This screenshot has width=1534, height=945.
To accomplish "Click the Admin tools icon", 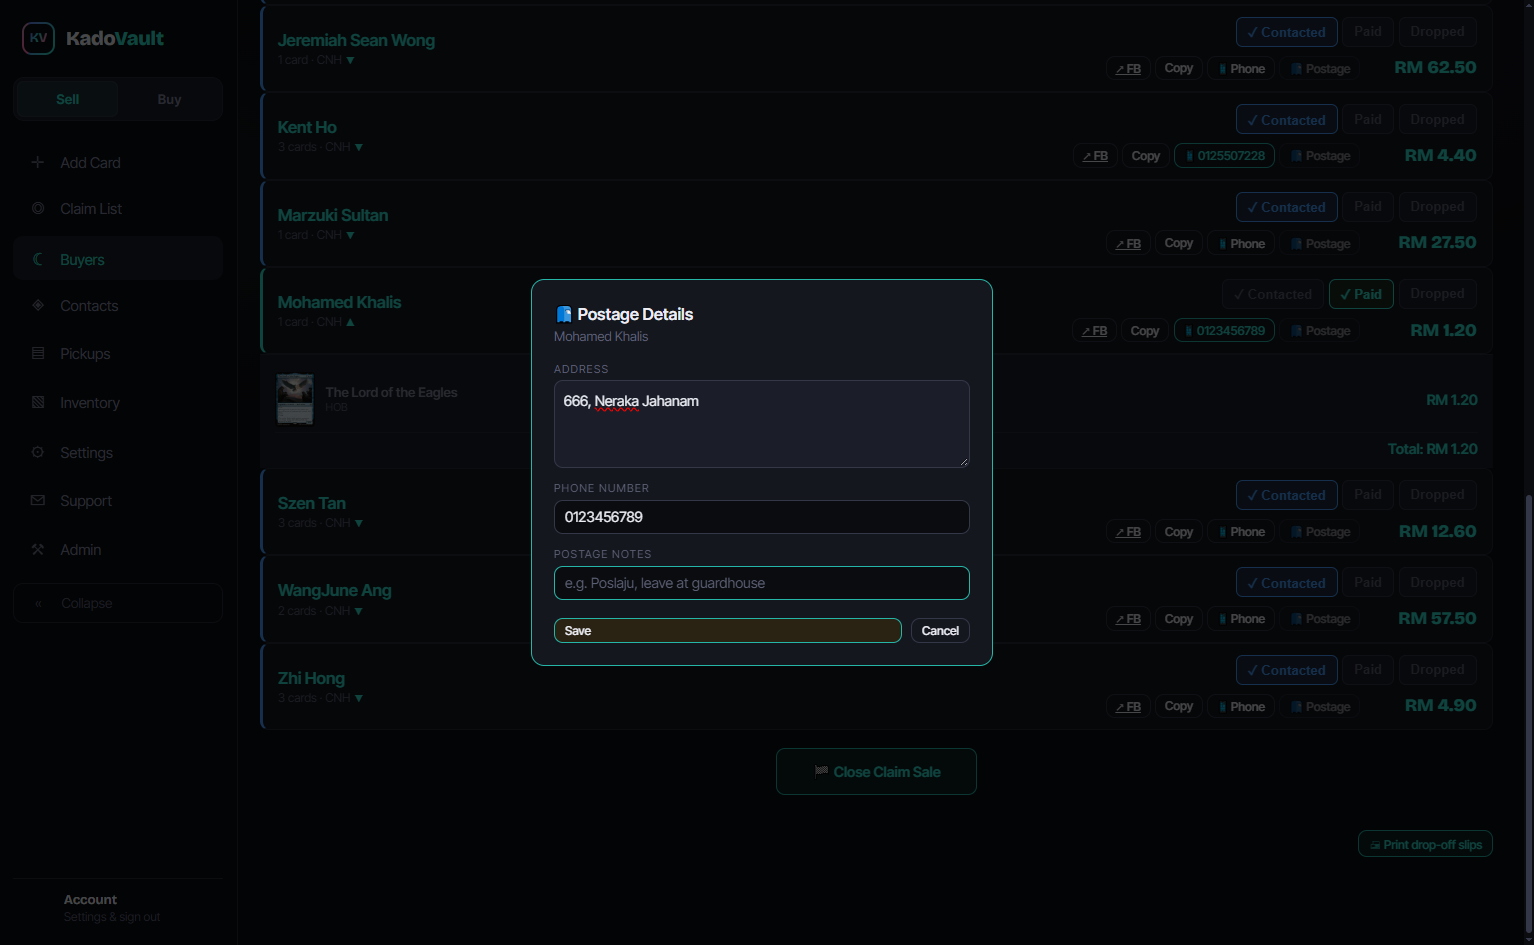I will coord(38,549).
